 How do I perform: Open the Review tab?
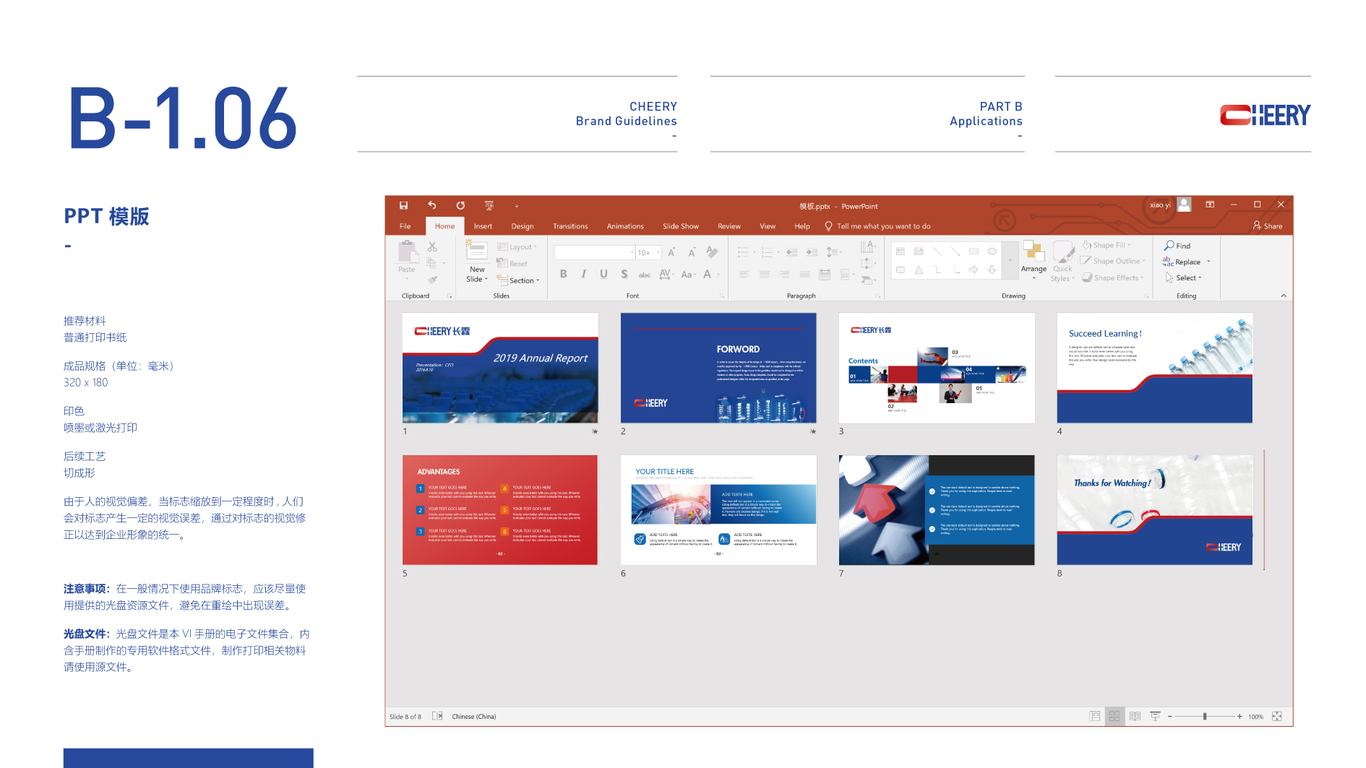click(x=729, y=226)
